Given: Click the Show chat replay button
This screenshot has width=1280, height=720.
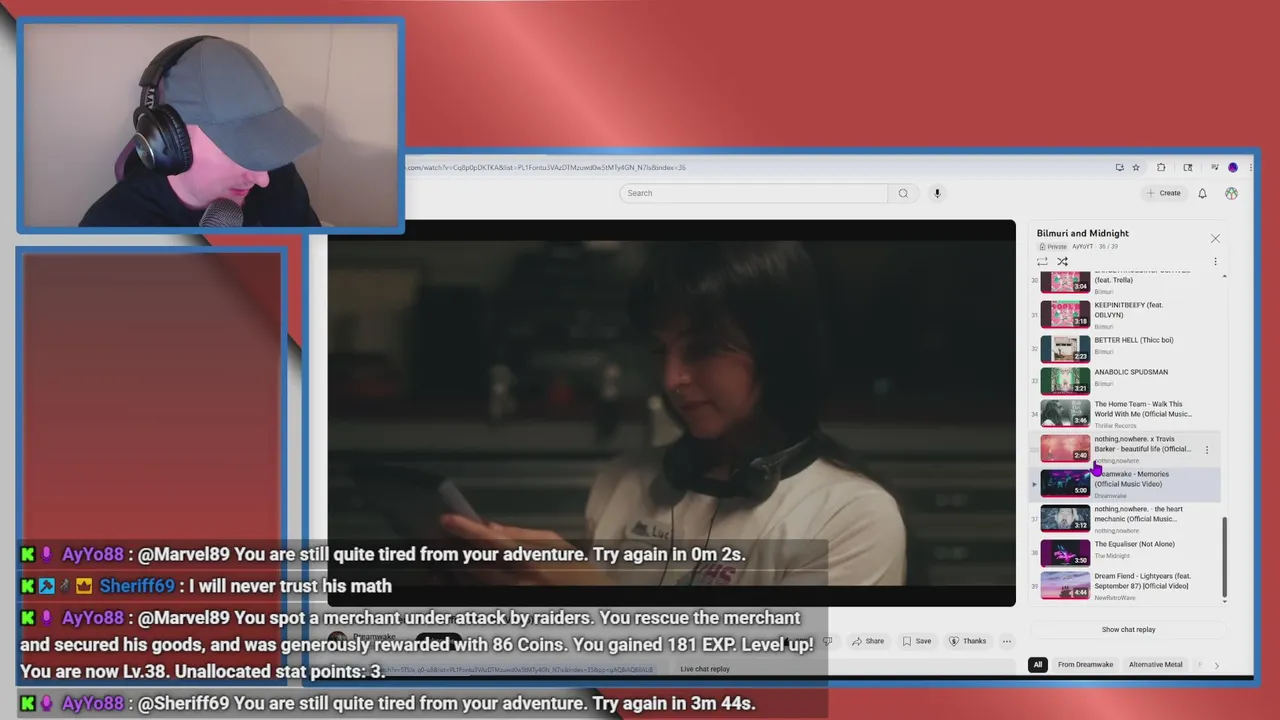Looking at the screenshot, I should tap(1128, 629).
